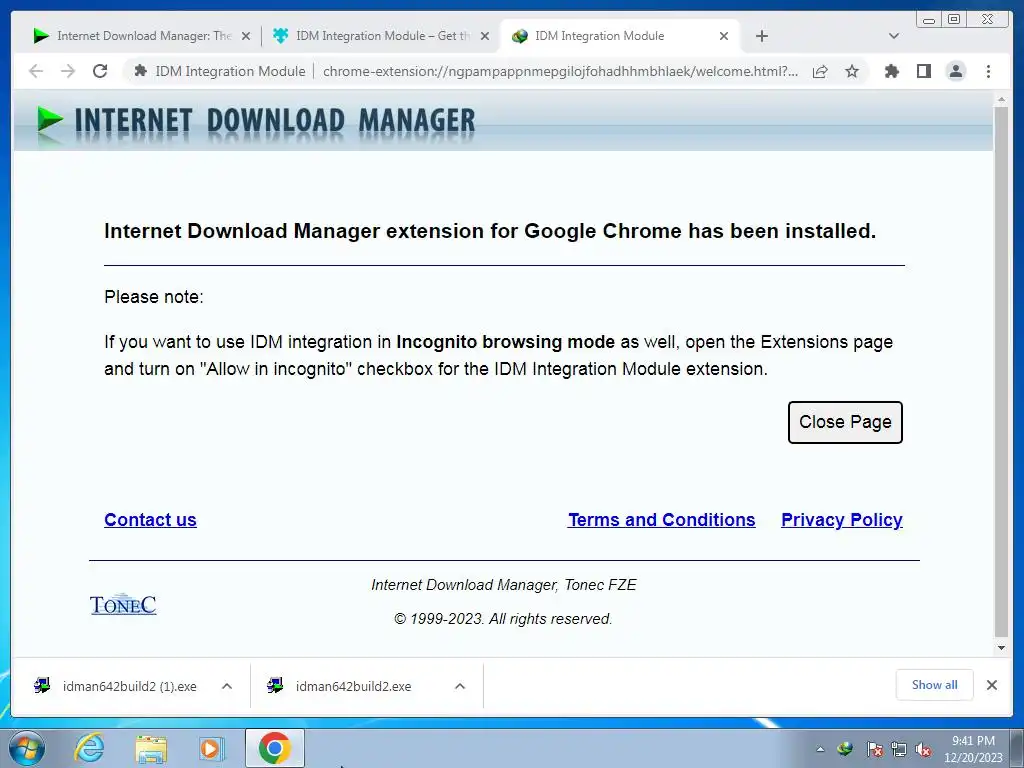The height and width of the screenshot is (768, 1024).
Task: Reload the current page
Action: click(100, 71)
